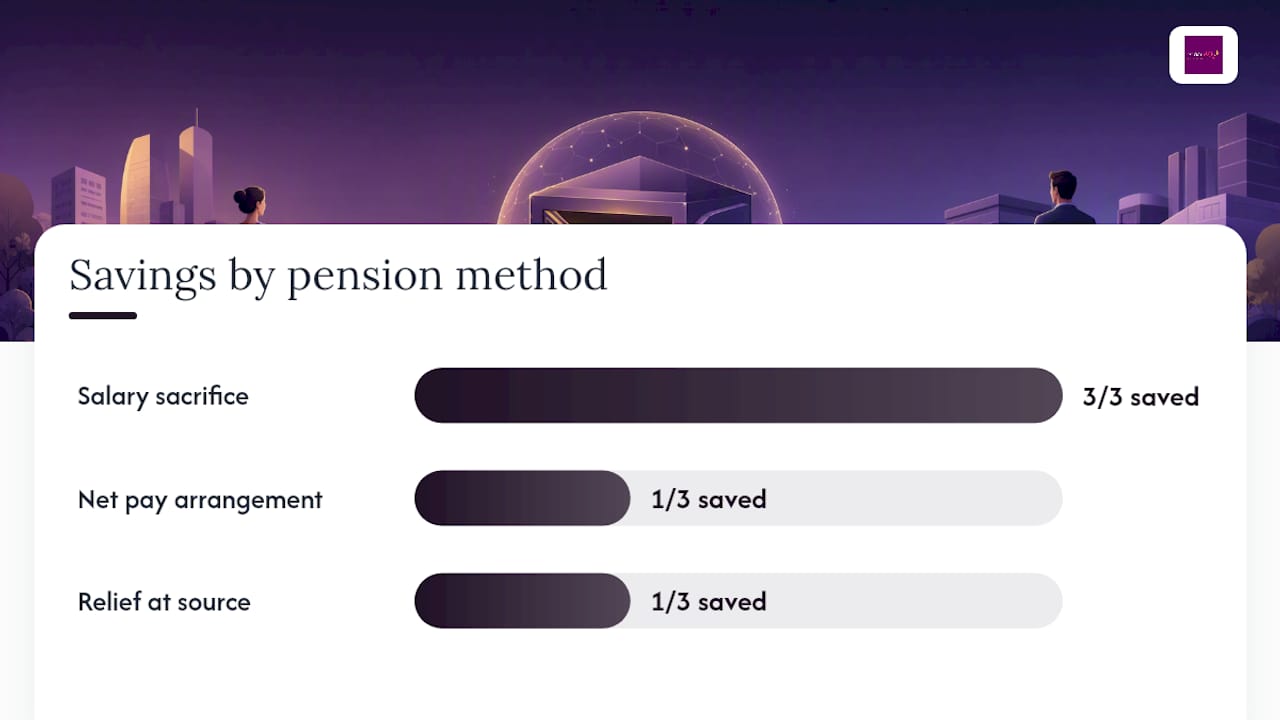Click the empty grey portion of Relief bar
The height and width of the screenshot is (720, 1280).
coord(914,601)
